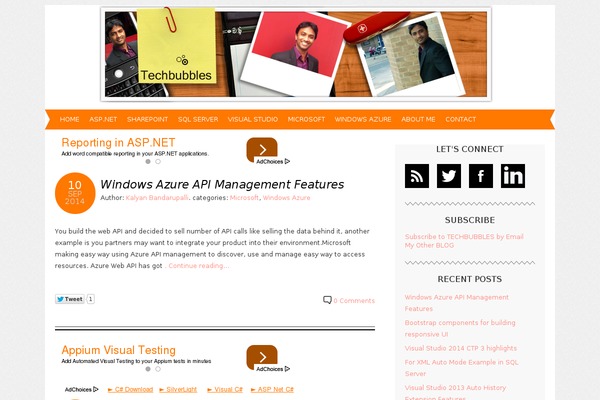
Task: Click the tweet count bubble showing 1
Action: pos(91,299)
